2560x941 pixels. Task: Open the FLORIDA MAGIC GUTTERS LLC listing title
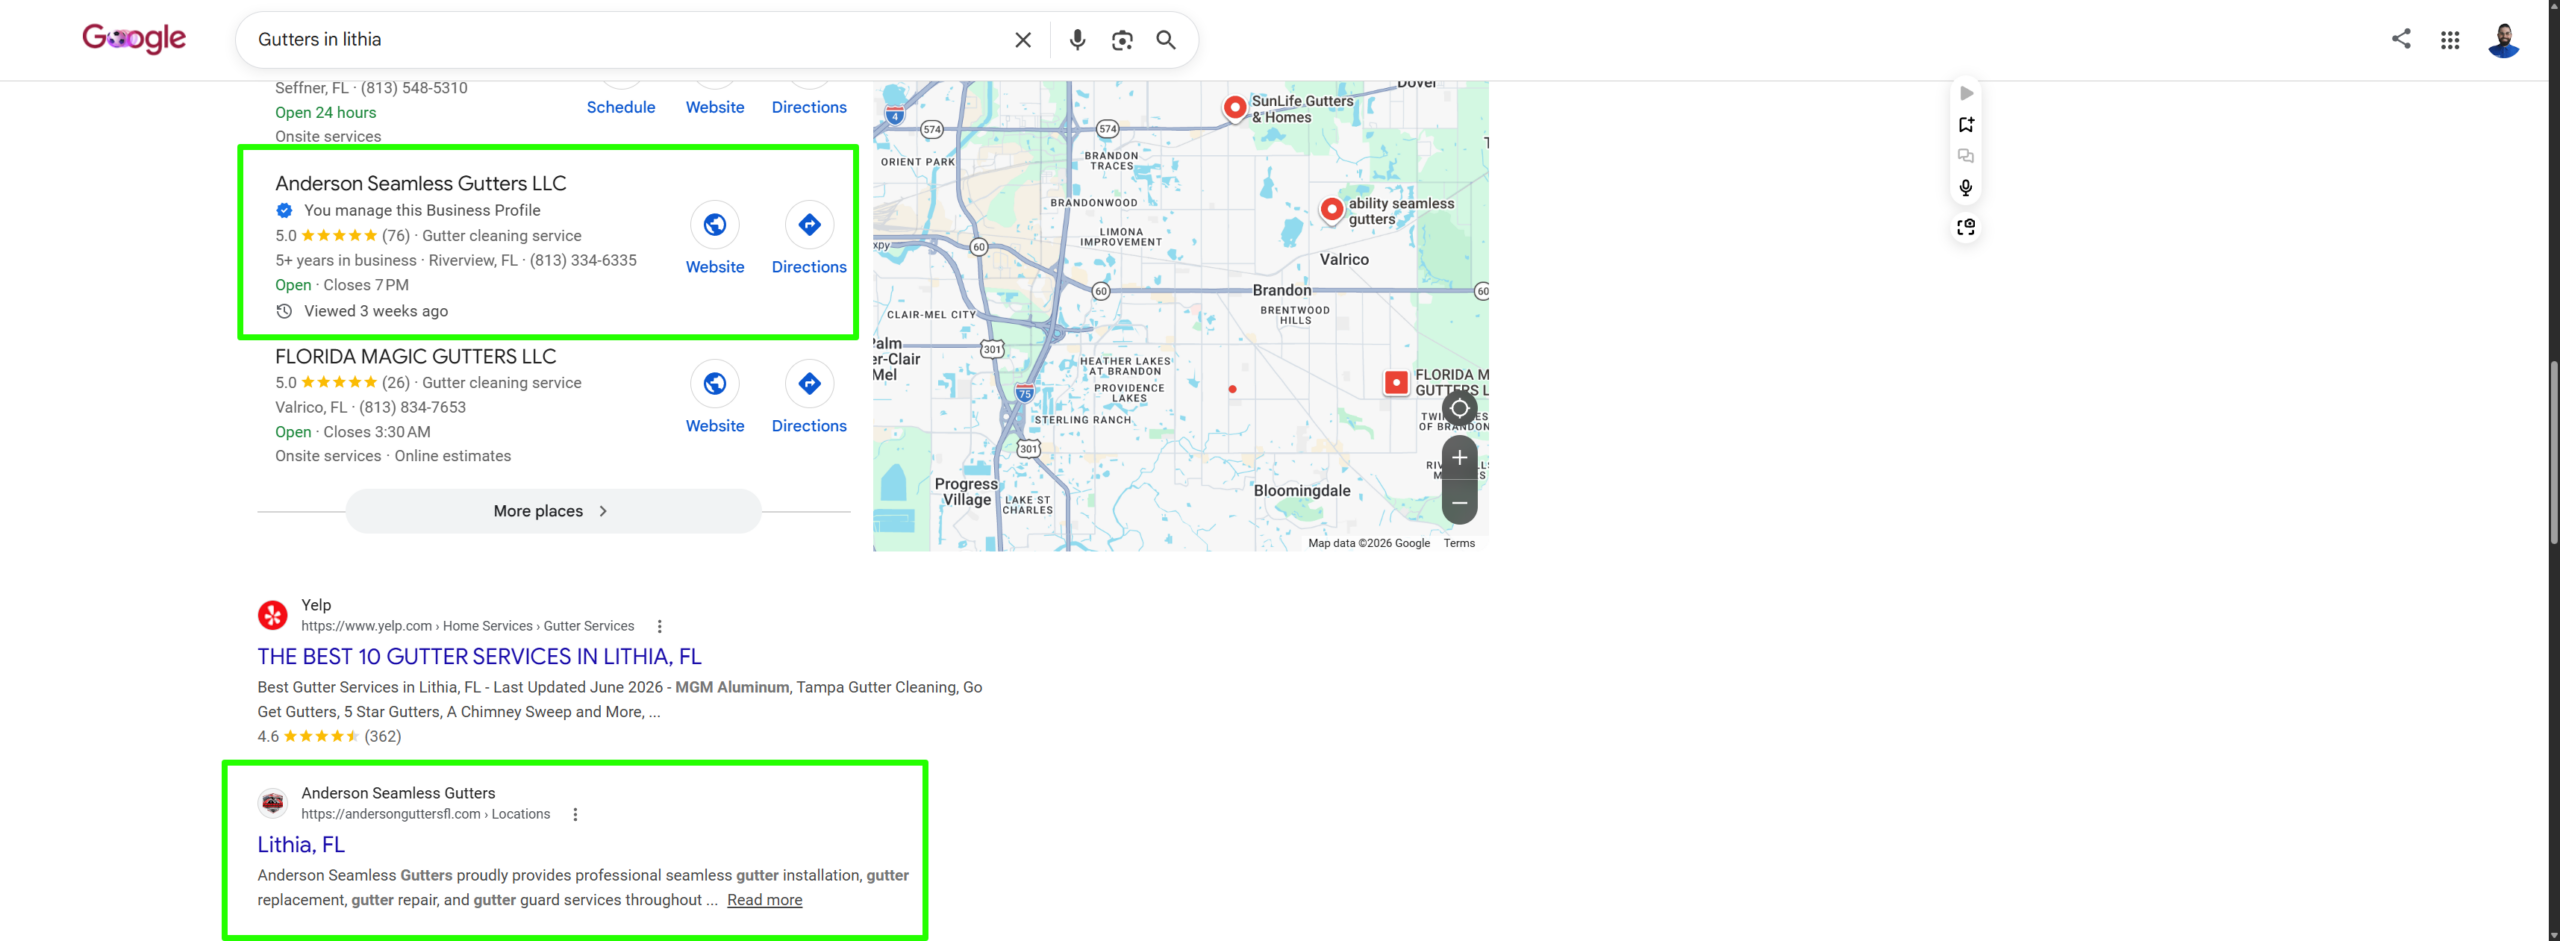pyautogui.click(x=416, y=356)
